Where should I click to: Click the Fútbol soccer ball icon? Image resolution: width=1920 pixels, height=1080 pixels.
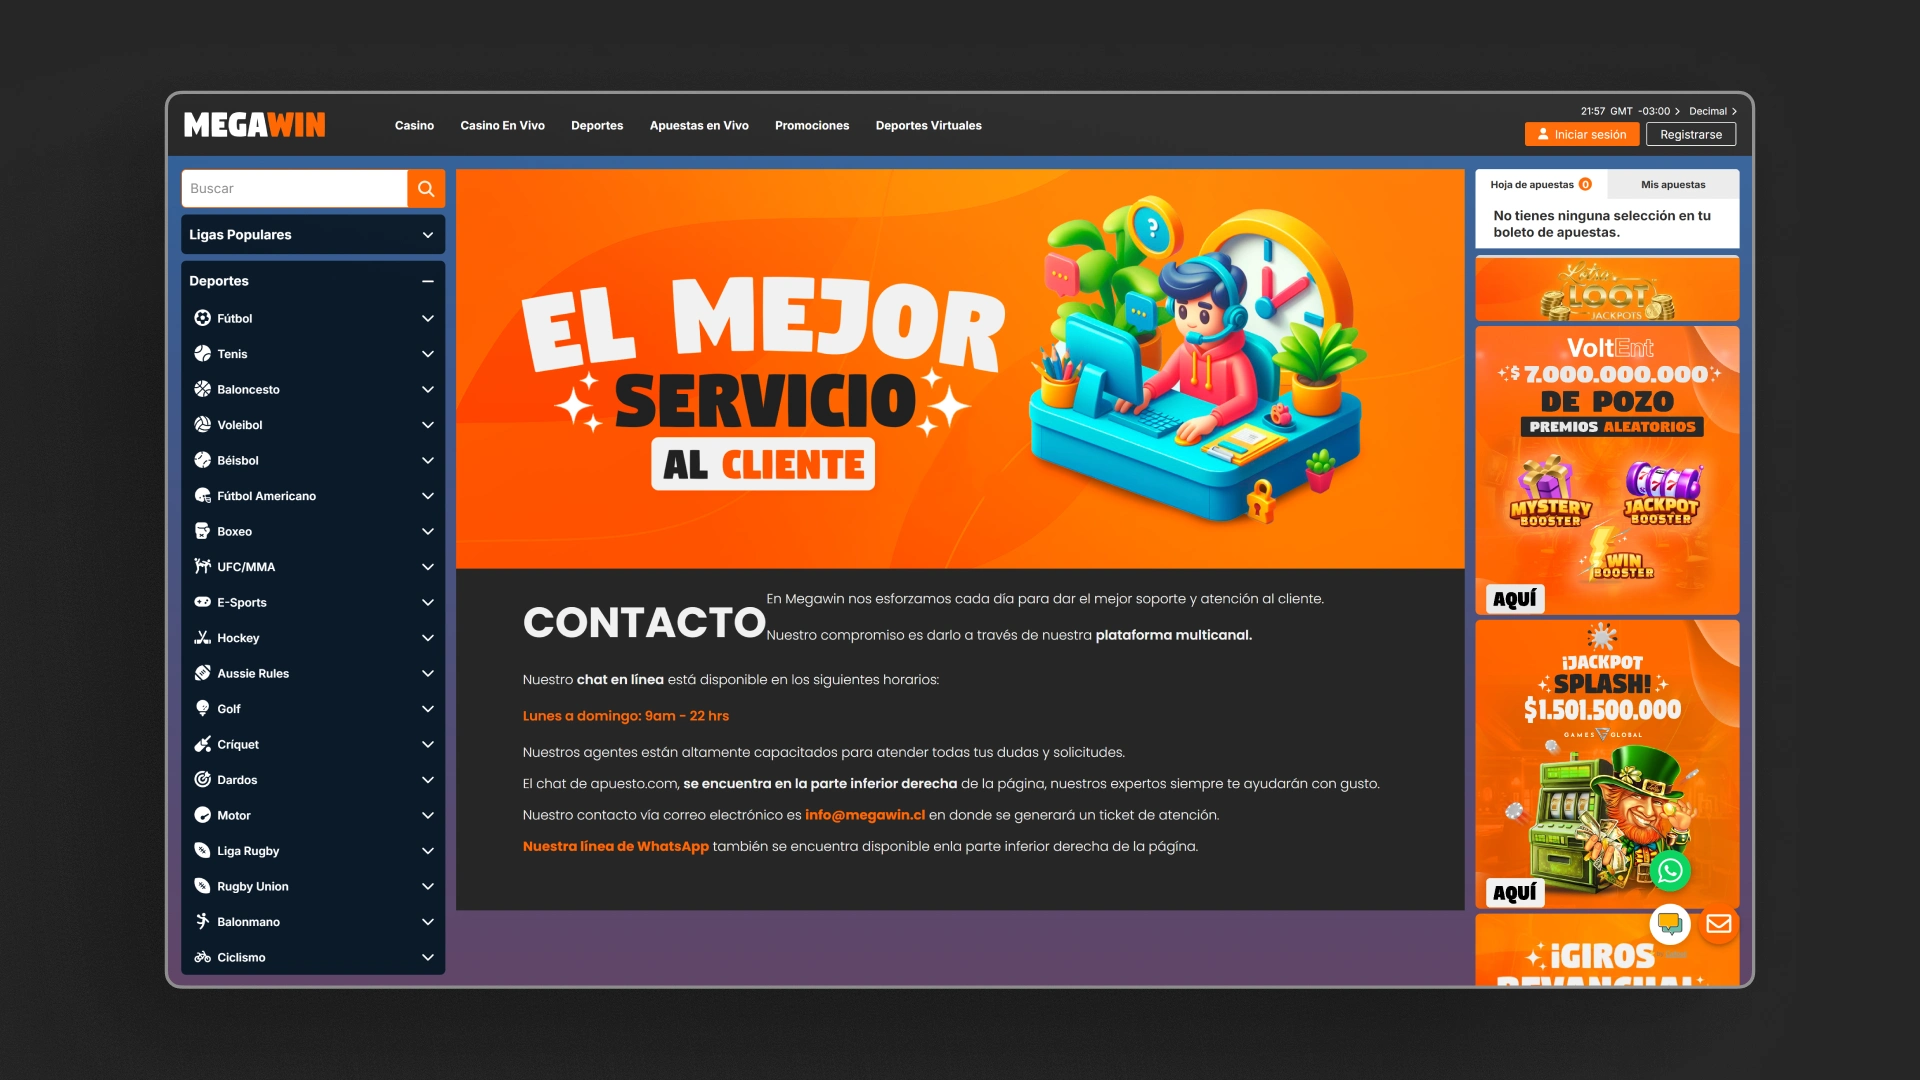point(202,318)
